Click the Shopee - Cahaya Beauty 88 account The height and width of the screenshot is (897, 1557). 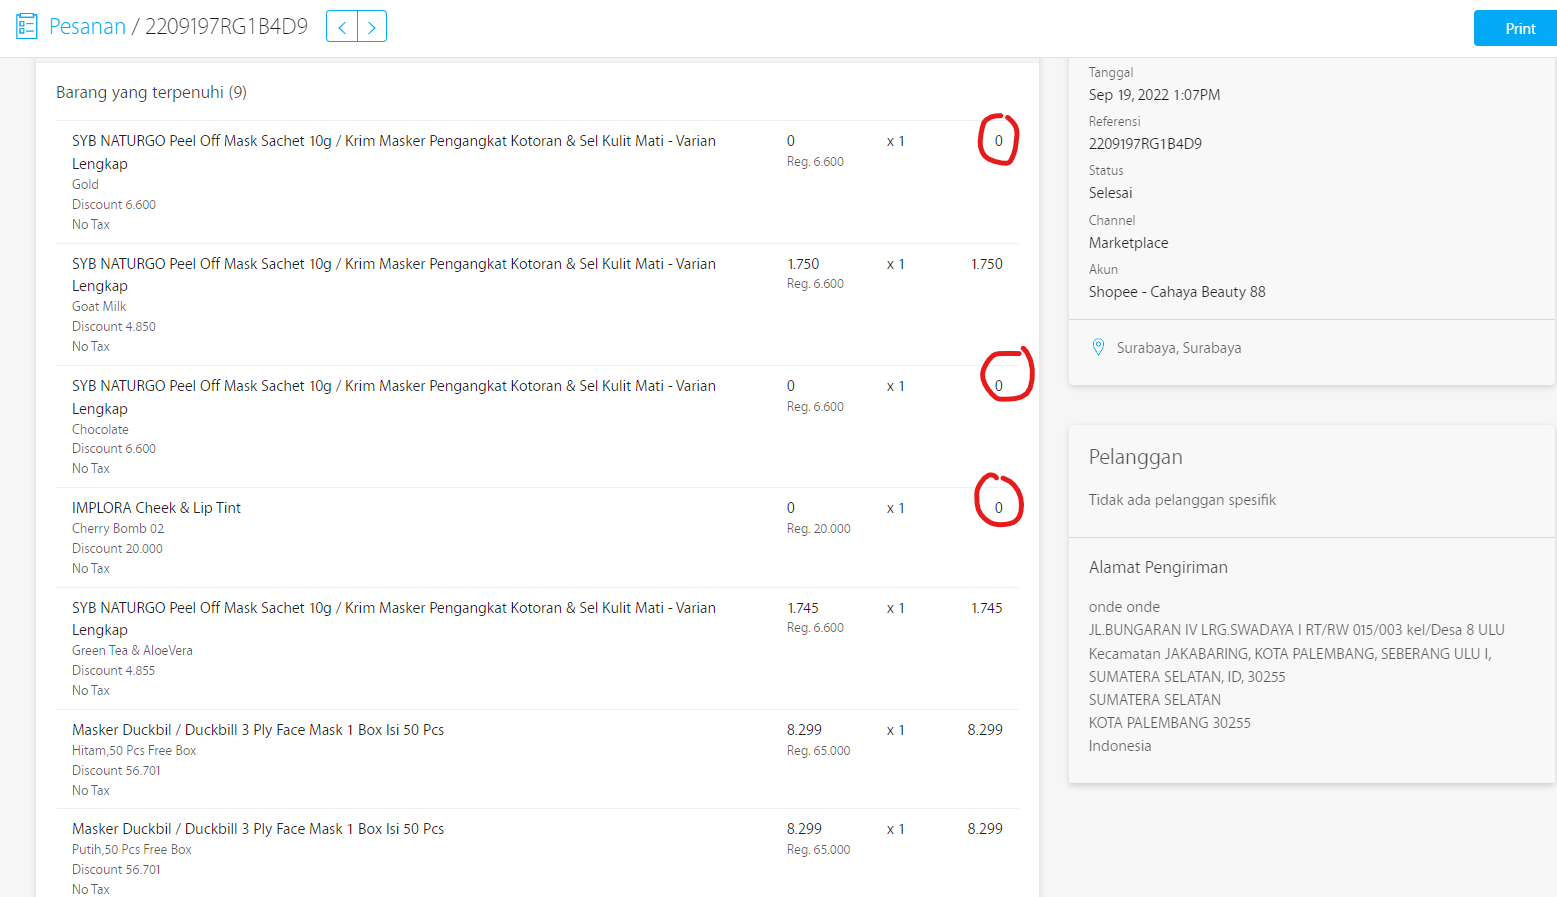1177,292
